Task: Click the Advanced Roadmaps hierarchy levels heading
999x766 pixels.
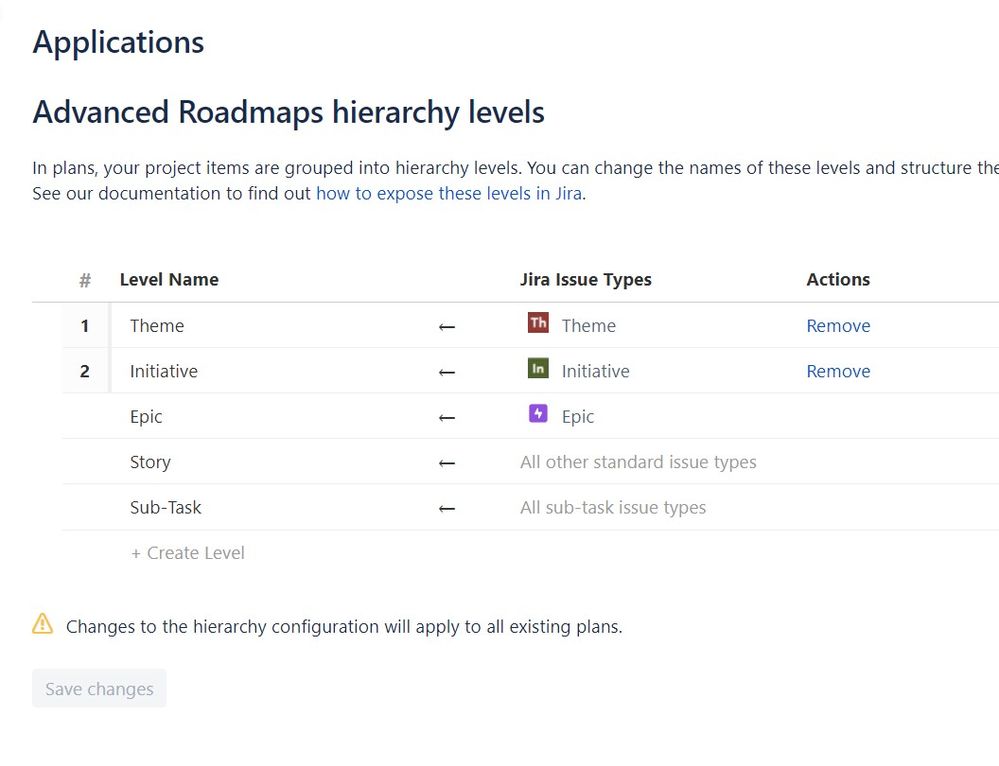Action: click(289, 112)
